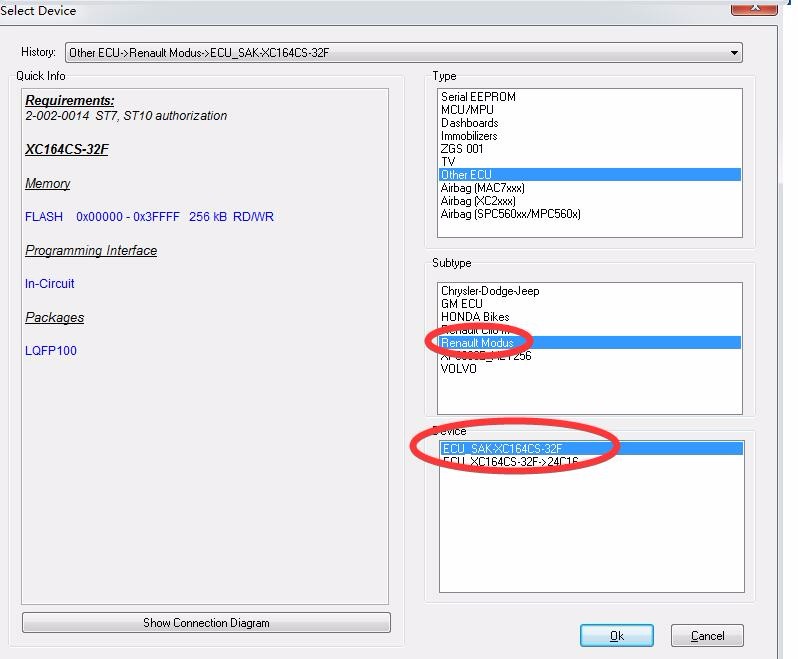The image size is (798, 659).
Task: Close the Select Device dialog
Action: [754, 8]
